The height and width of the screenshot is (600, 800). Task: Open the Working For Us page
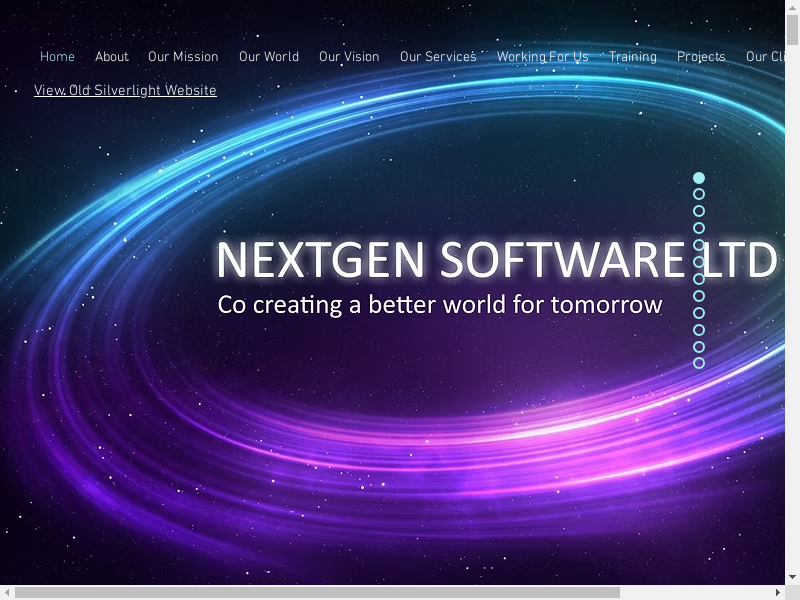[542, 57]
